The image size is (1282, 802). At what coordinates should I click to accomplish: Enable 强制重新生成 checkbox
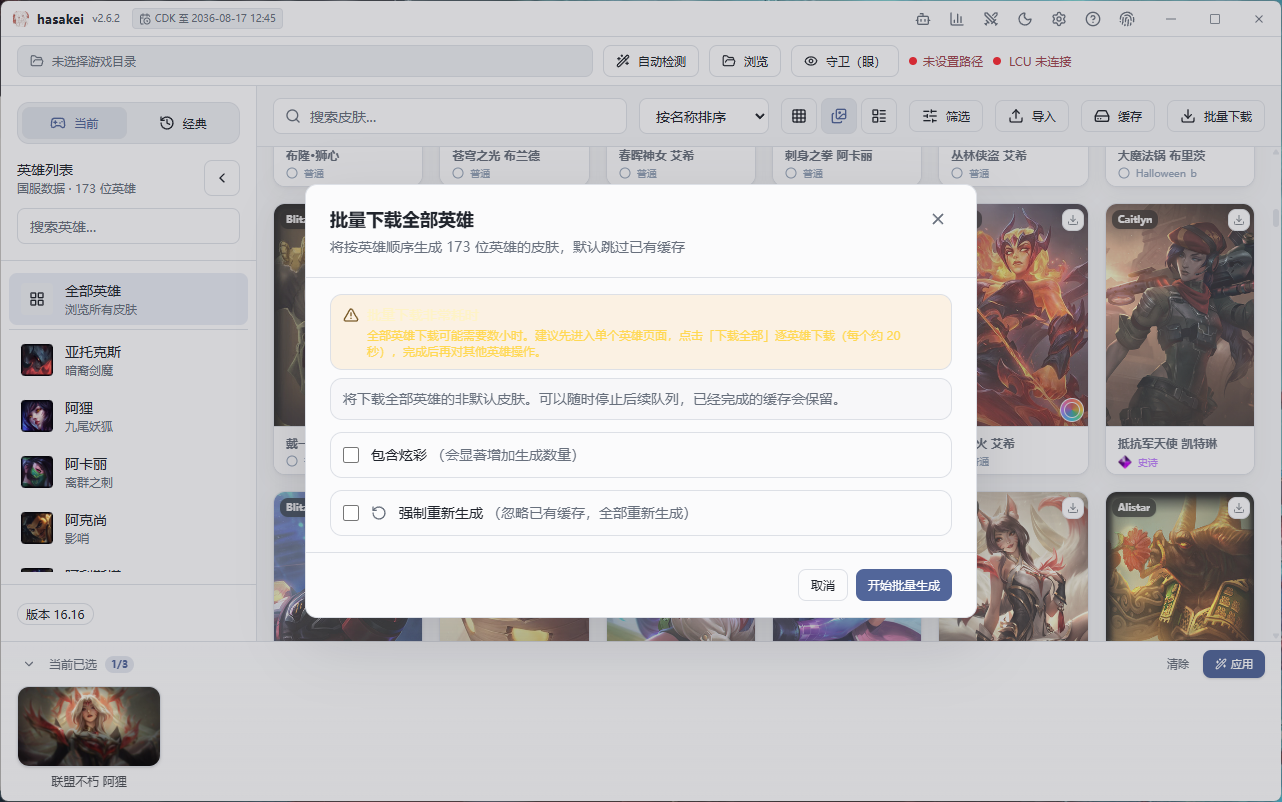point(351,513)
